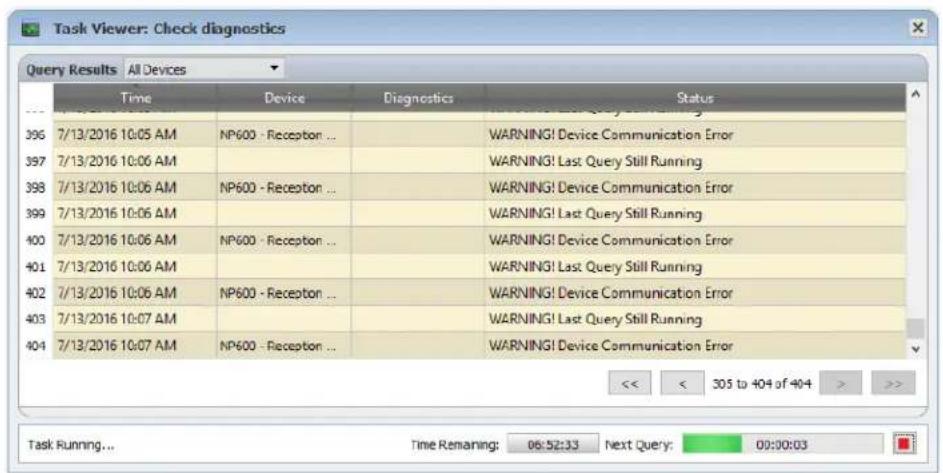Click the Time Remaining 06:52:33 field

553,444
